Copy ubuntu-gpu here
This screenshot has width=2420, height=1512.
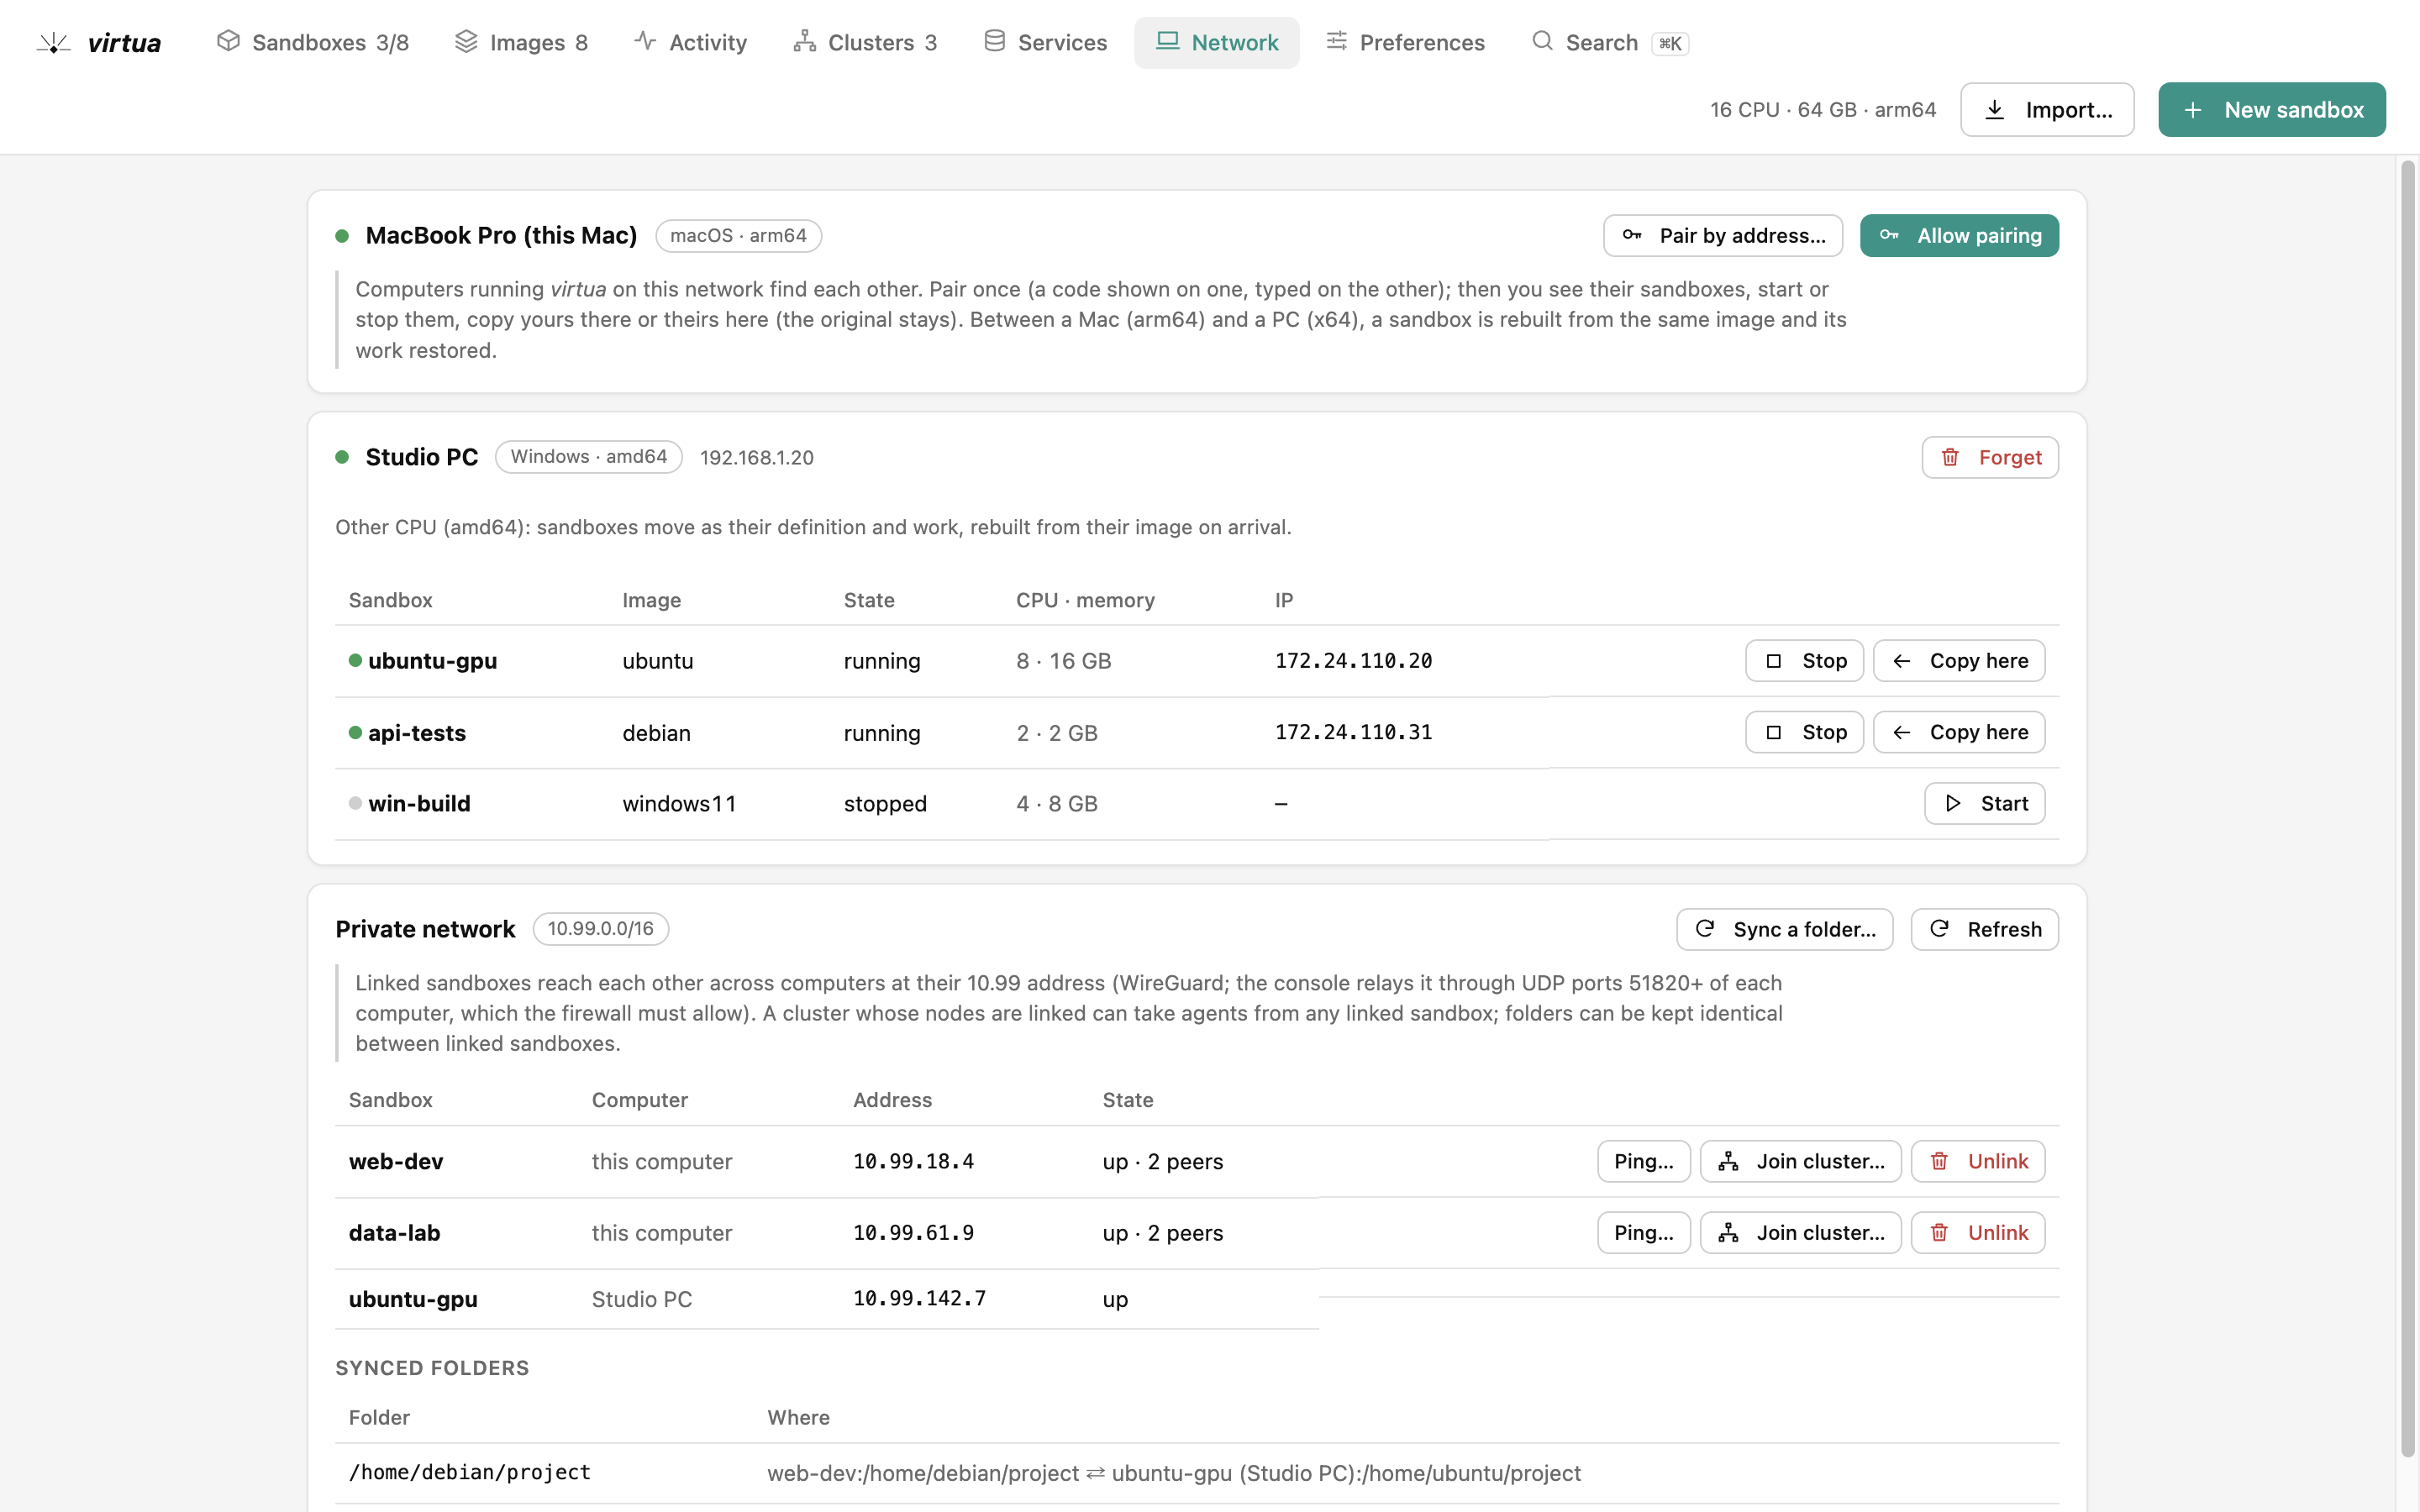coord(1959,661)
